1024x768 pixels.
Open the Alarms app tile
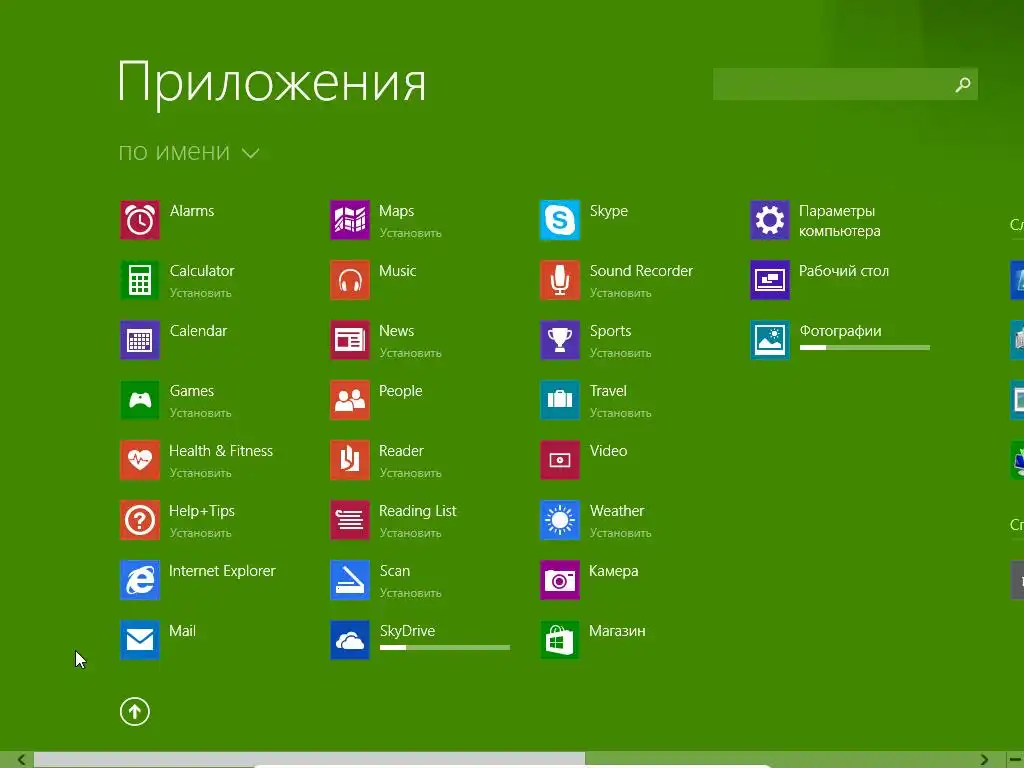tap(140, 220)
